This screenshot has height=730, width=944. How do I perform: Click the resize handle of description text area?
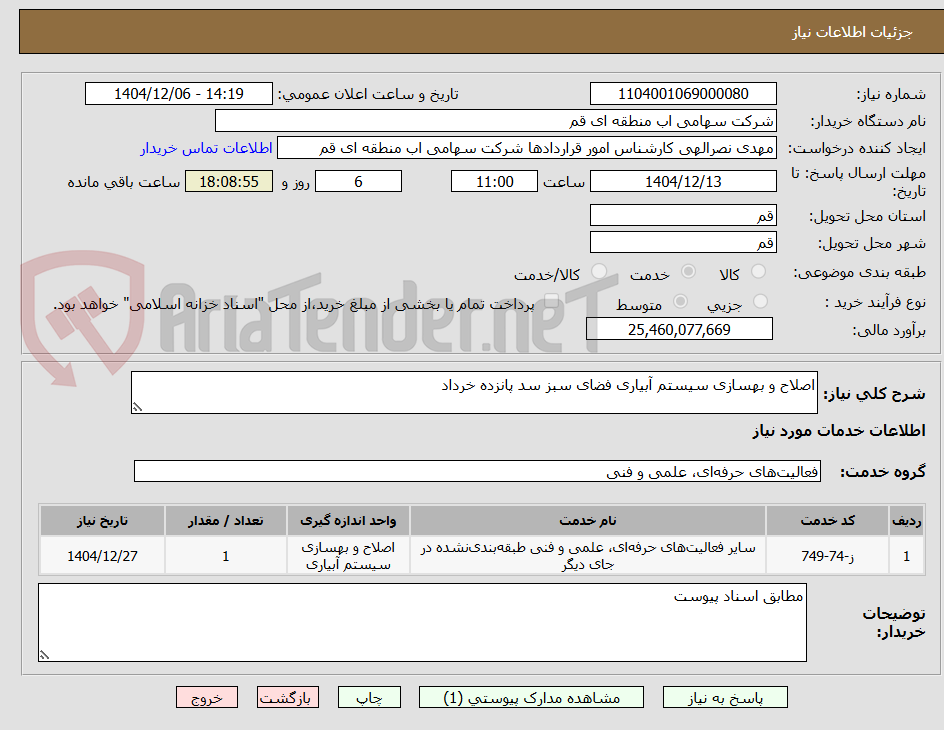pyautogui.click(x=137, y=407)
